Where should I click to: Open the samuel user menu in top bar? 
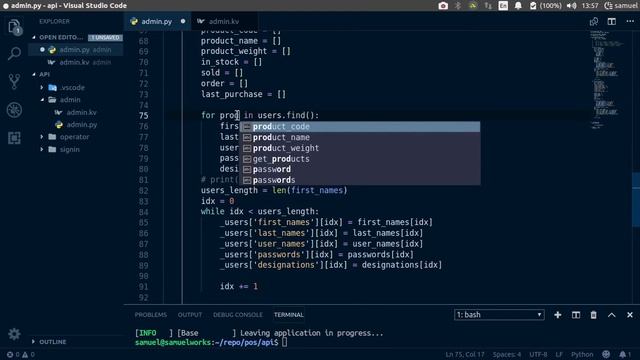[x=621, y=6]
